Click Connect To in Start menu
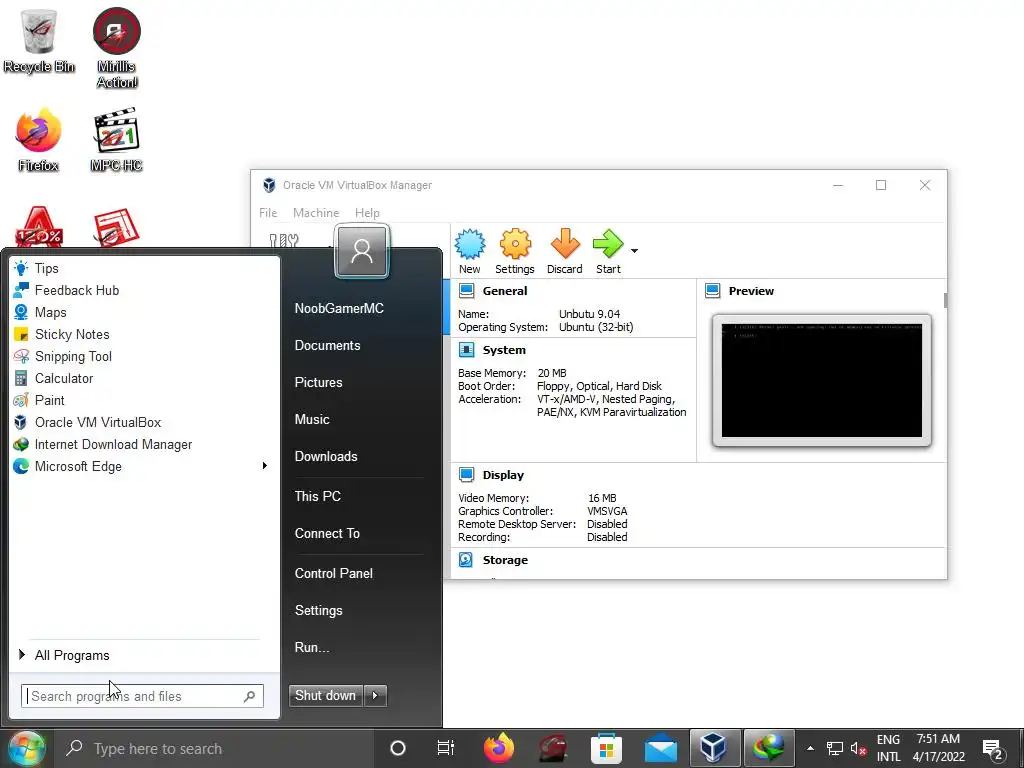This screenshot has height=768, width=1024. [x=327, y=534]
